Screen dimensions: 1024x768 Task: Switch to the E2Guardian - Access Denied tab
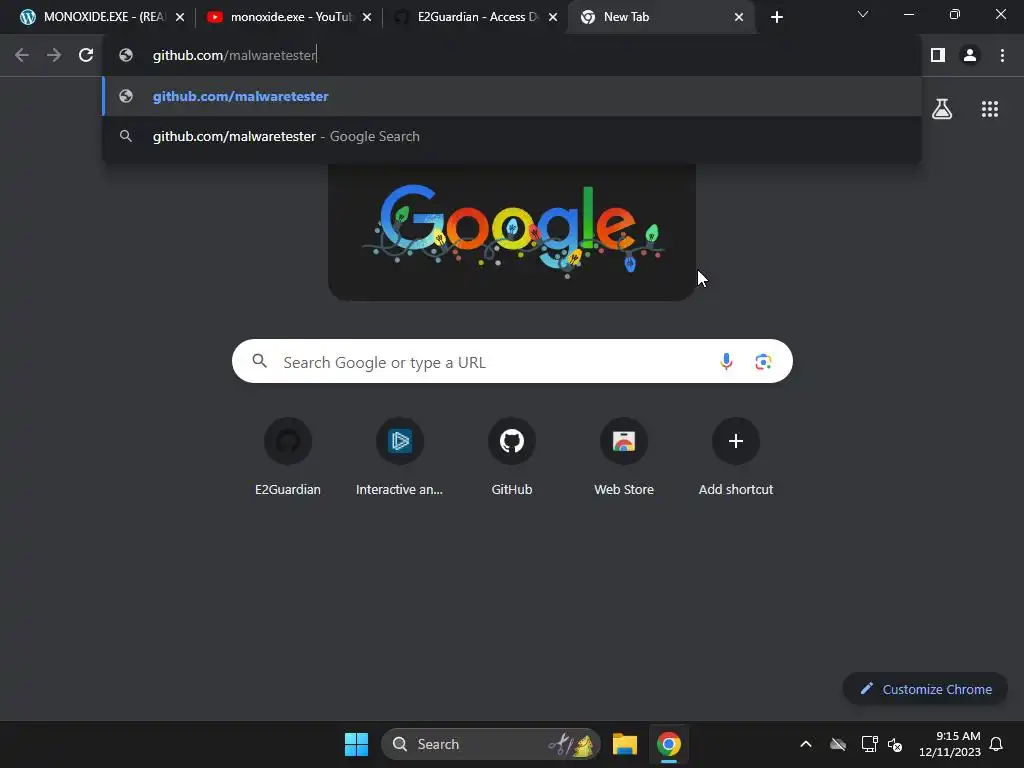coord(475,17)
